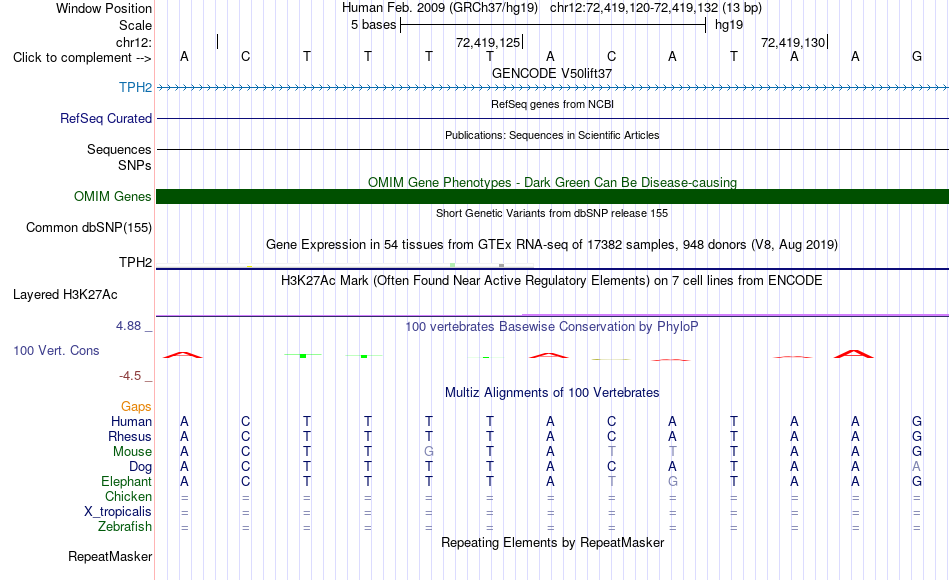Click the Window Position label
The width and height of the screenshot is (950, 580).
coord(104,8)
